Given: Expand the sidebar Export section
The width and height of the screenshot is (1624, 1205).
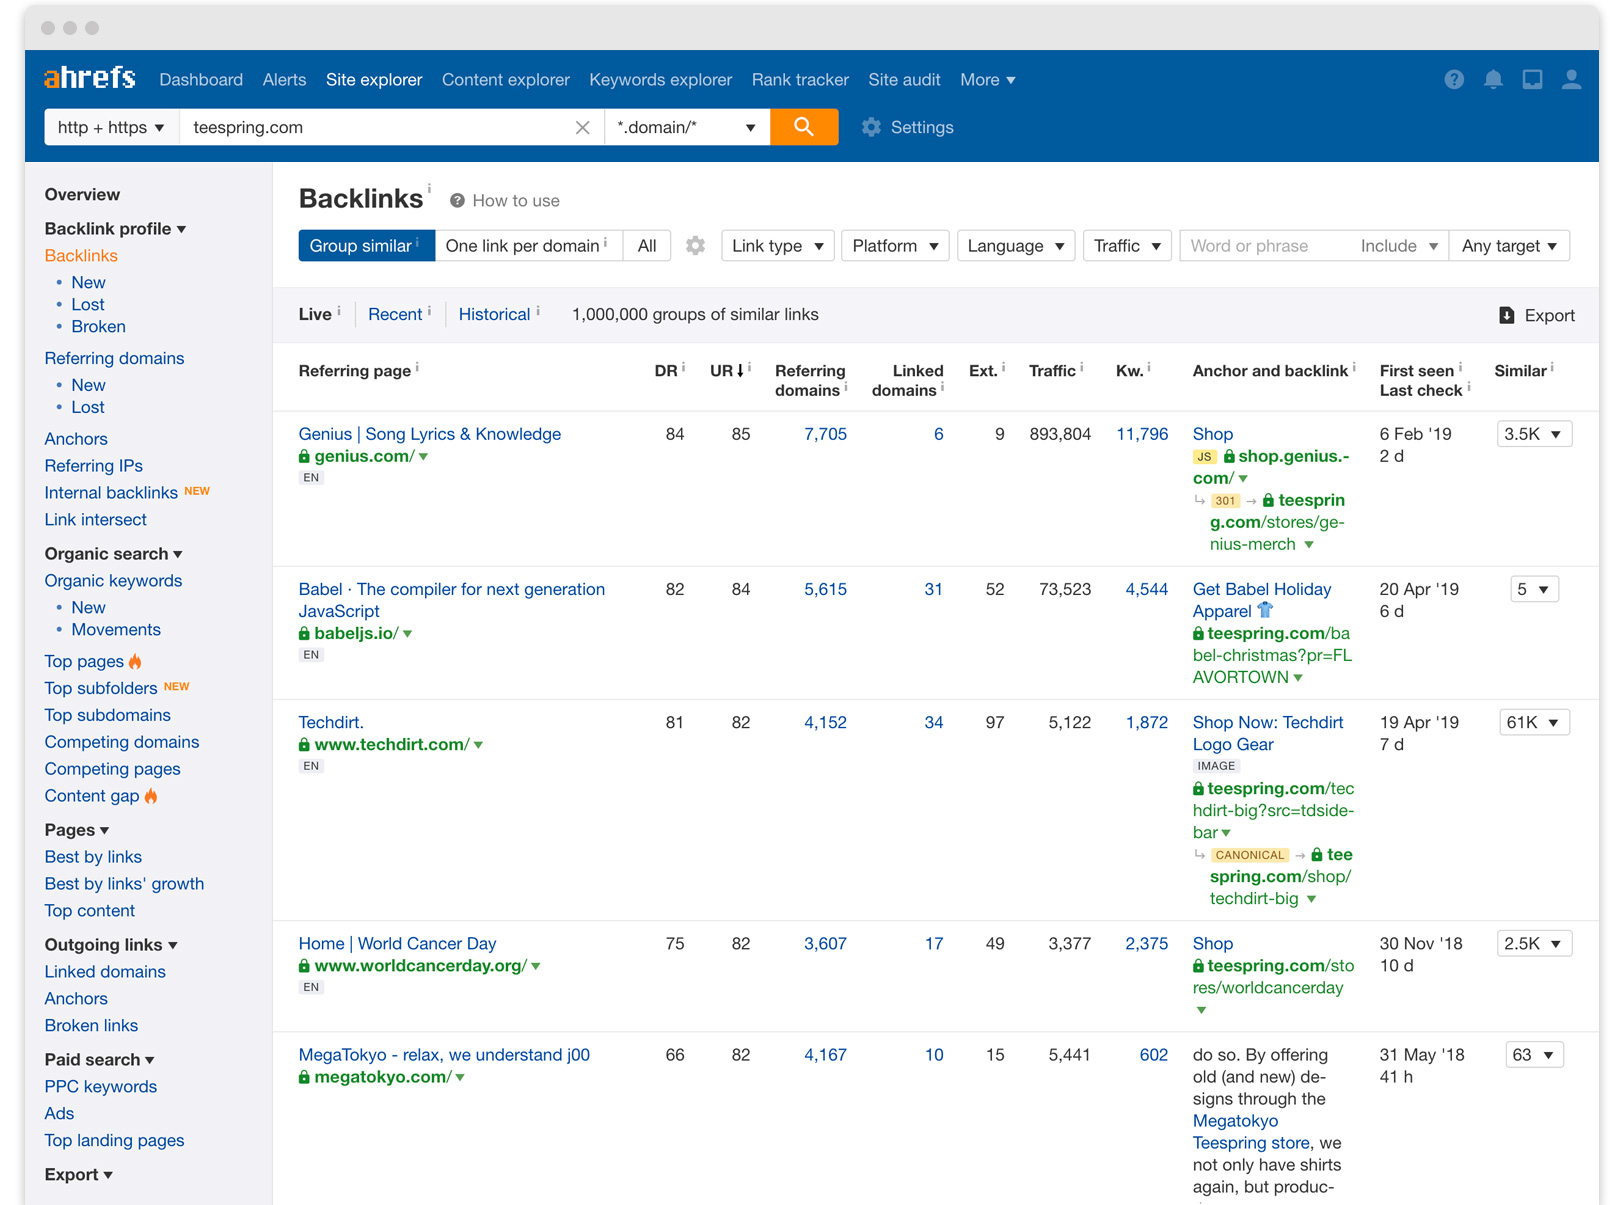Looking at the screenshot, I should point(78,1175).
